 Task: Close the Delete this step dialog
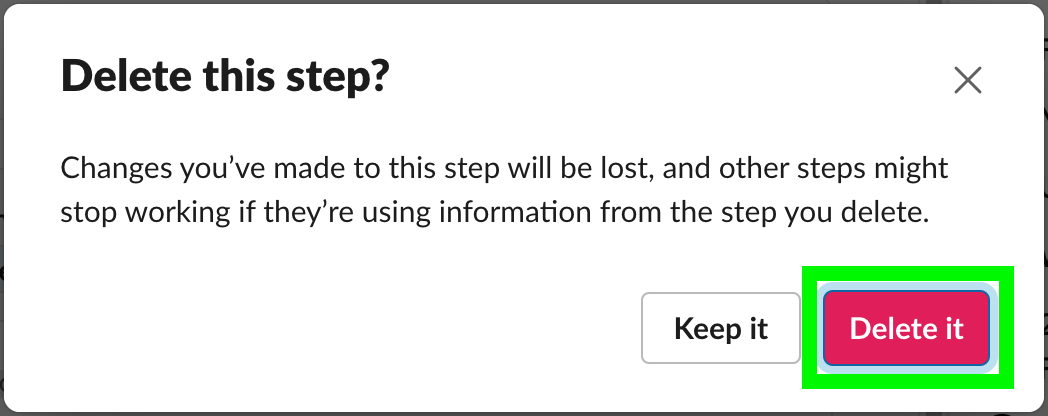[967, 80]
